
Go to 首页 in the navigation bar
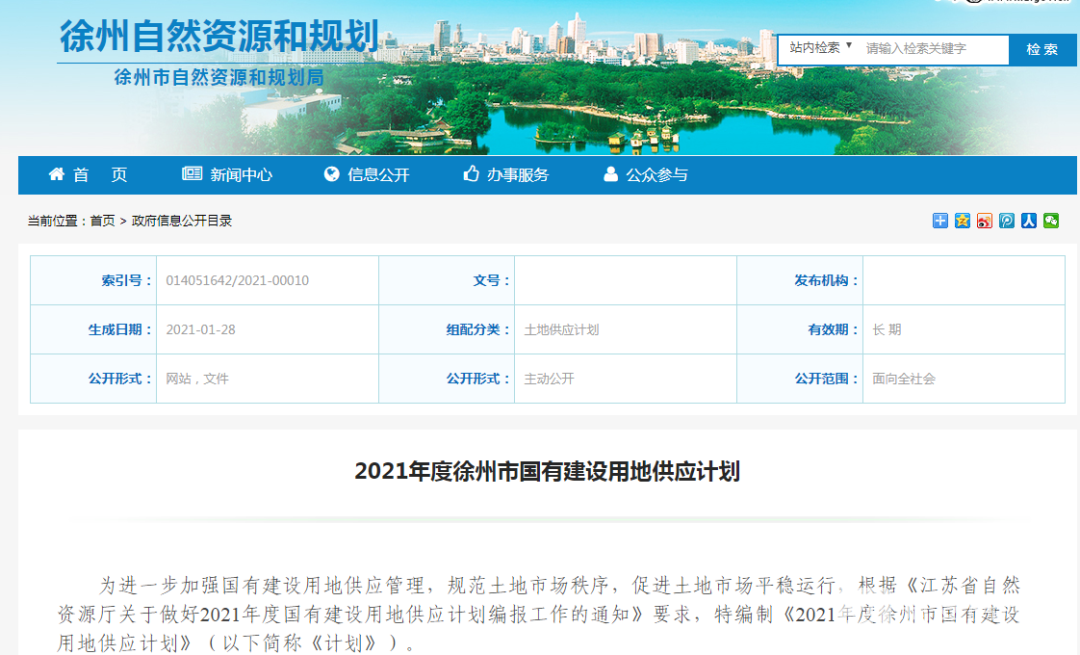(x=88, y=175)
